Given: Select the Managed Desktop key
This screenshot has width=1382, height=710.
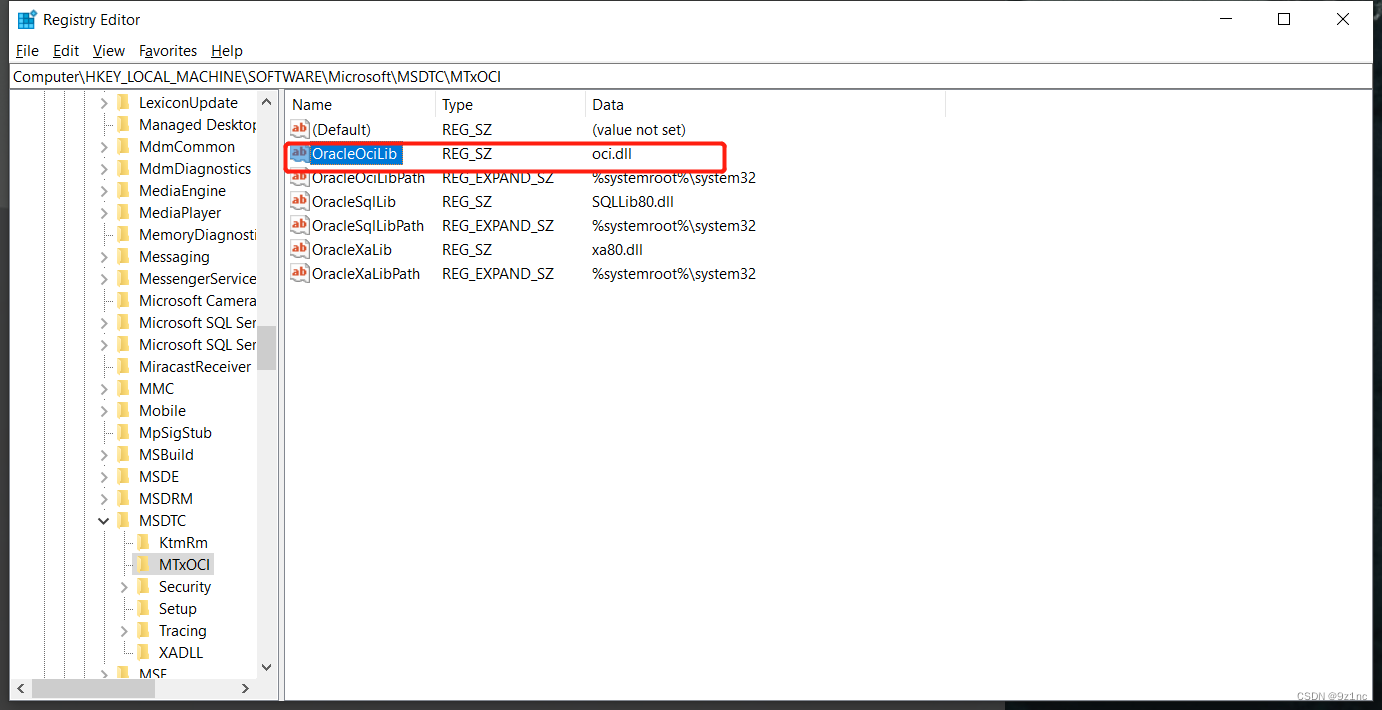Looking at the screenshot, I should (197, 125).
